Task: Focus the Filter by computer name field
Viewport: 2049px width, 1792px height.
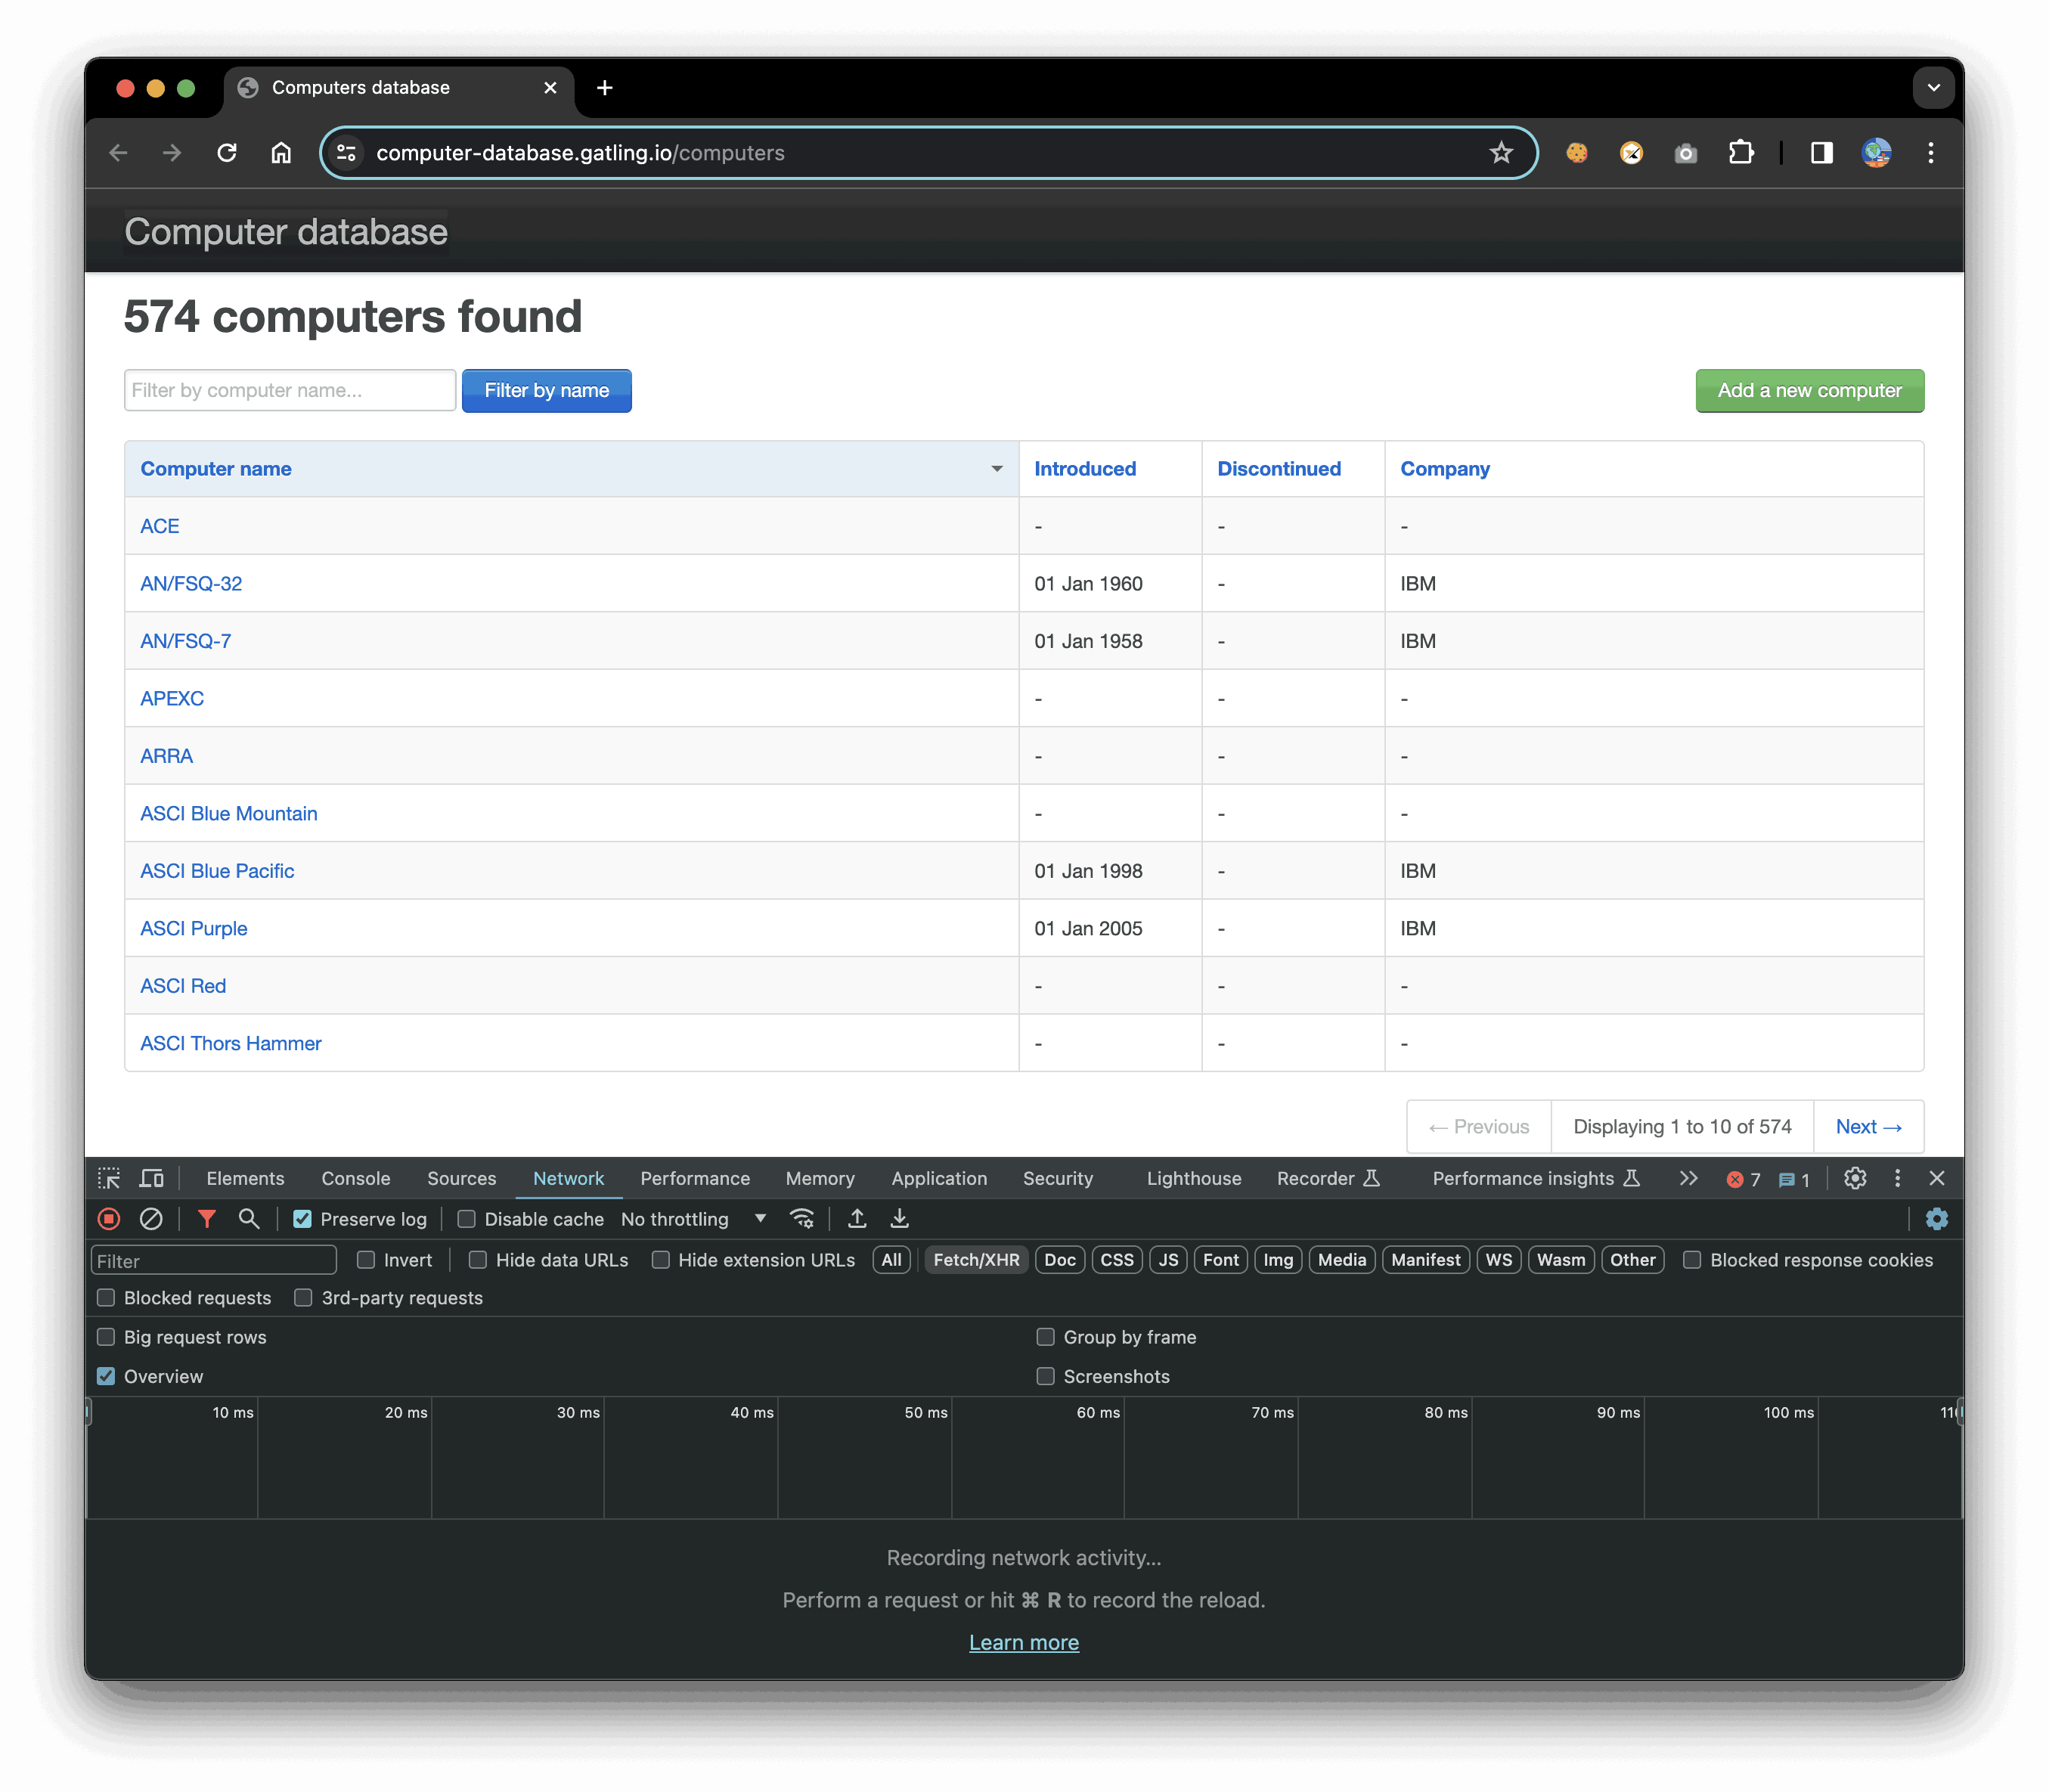Action: [290, 390]
